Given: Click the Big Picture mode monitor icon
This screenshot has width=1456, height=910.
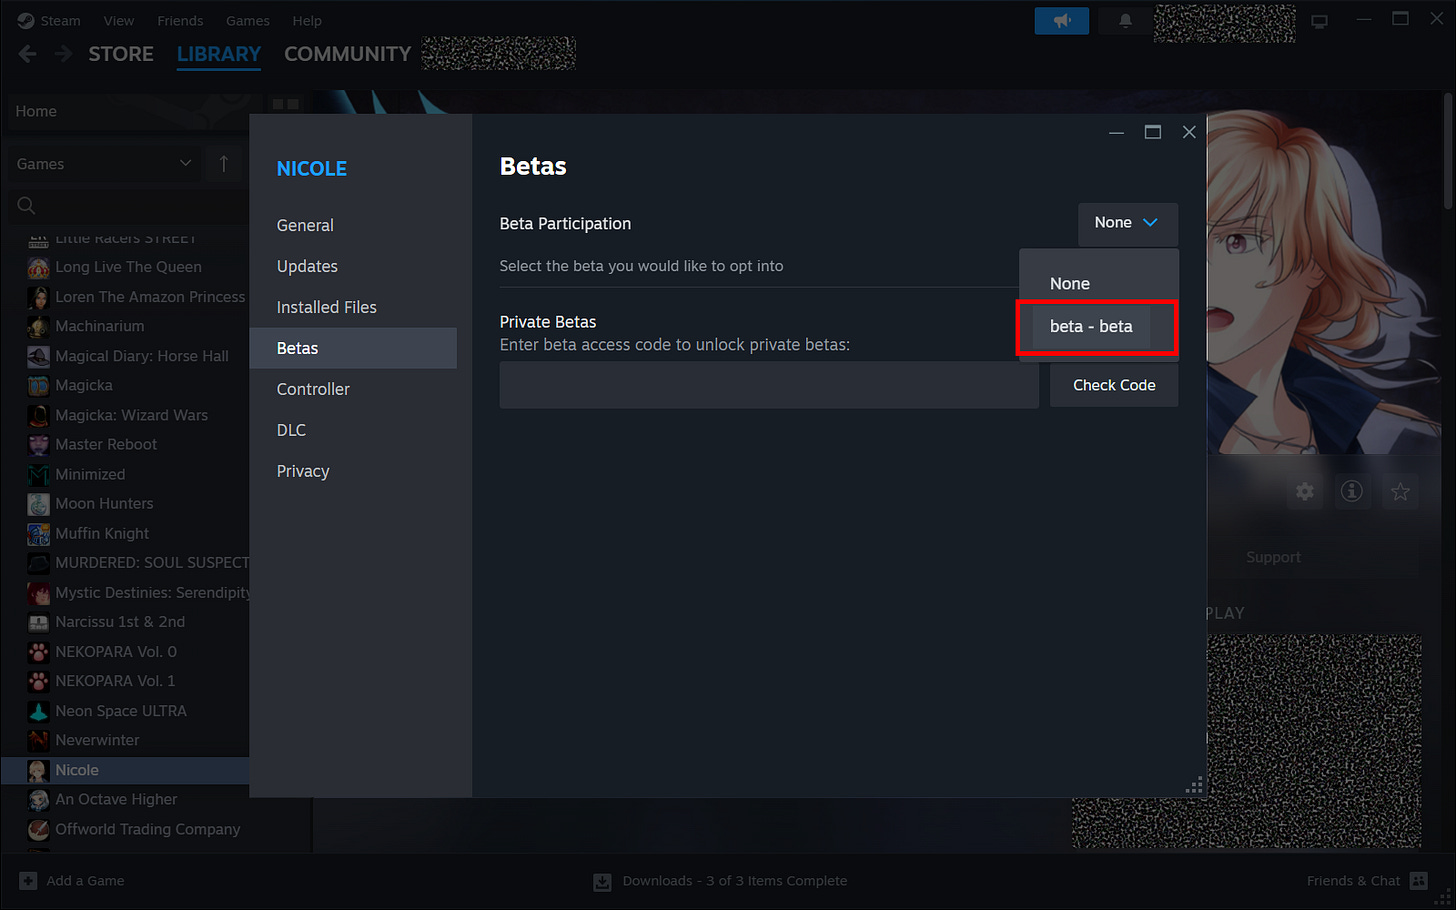Looking at the screenshot, I should tap(1319, 21).
